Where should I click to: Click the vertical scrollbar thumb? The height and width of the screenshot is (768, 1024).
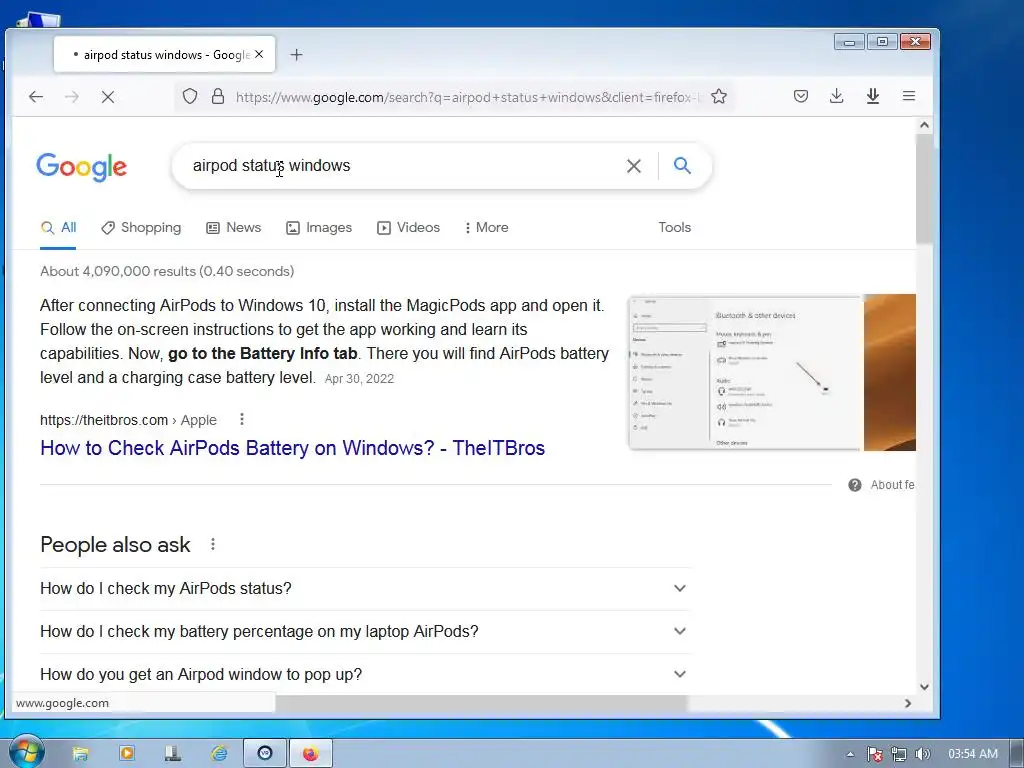[x=924, y=189]
